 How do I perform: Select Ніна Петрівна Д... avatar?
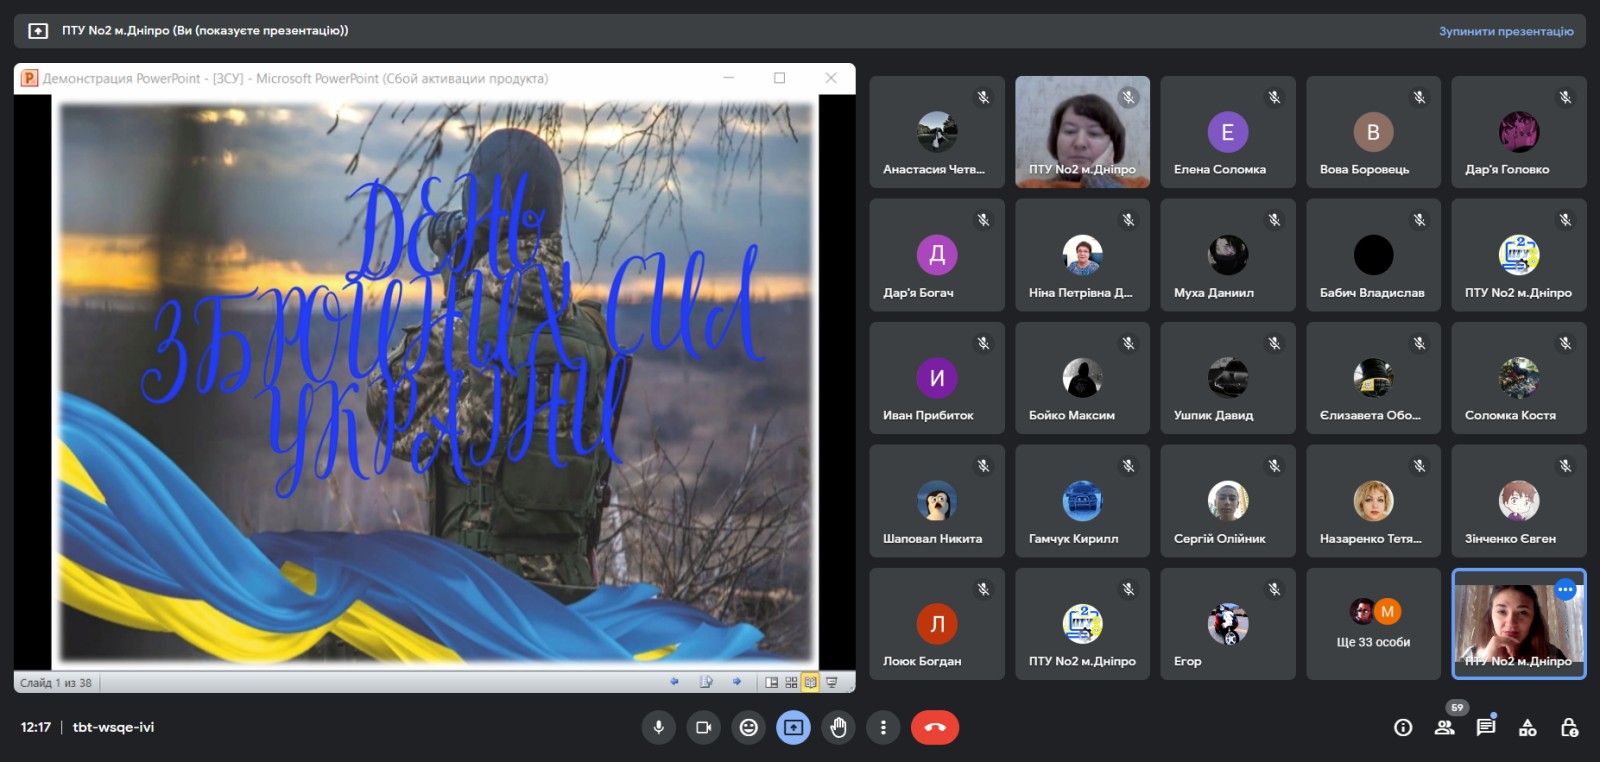click(x=1082, y=255)
